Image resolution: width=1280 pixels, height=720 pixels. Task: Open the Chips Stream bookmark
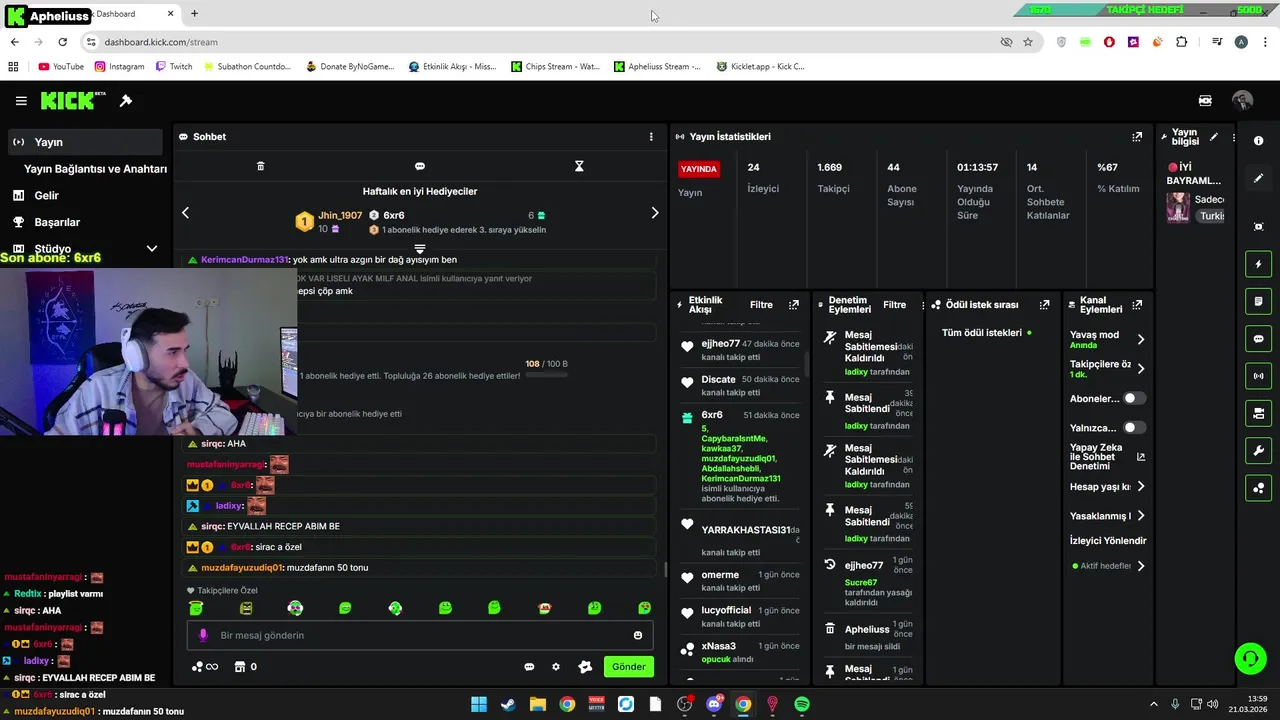(x=555, y=67)
